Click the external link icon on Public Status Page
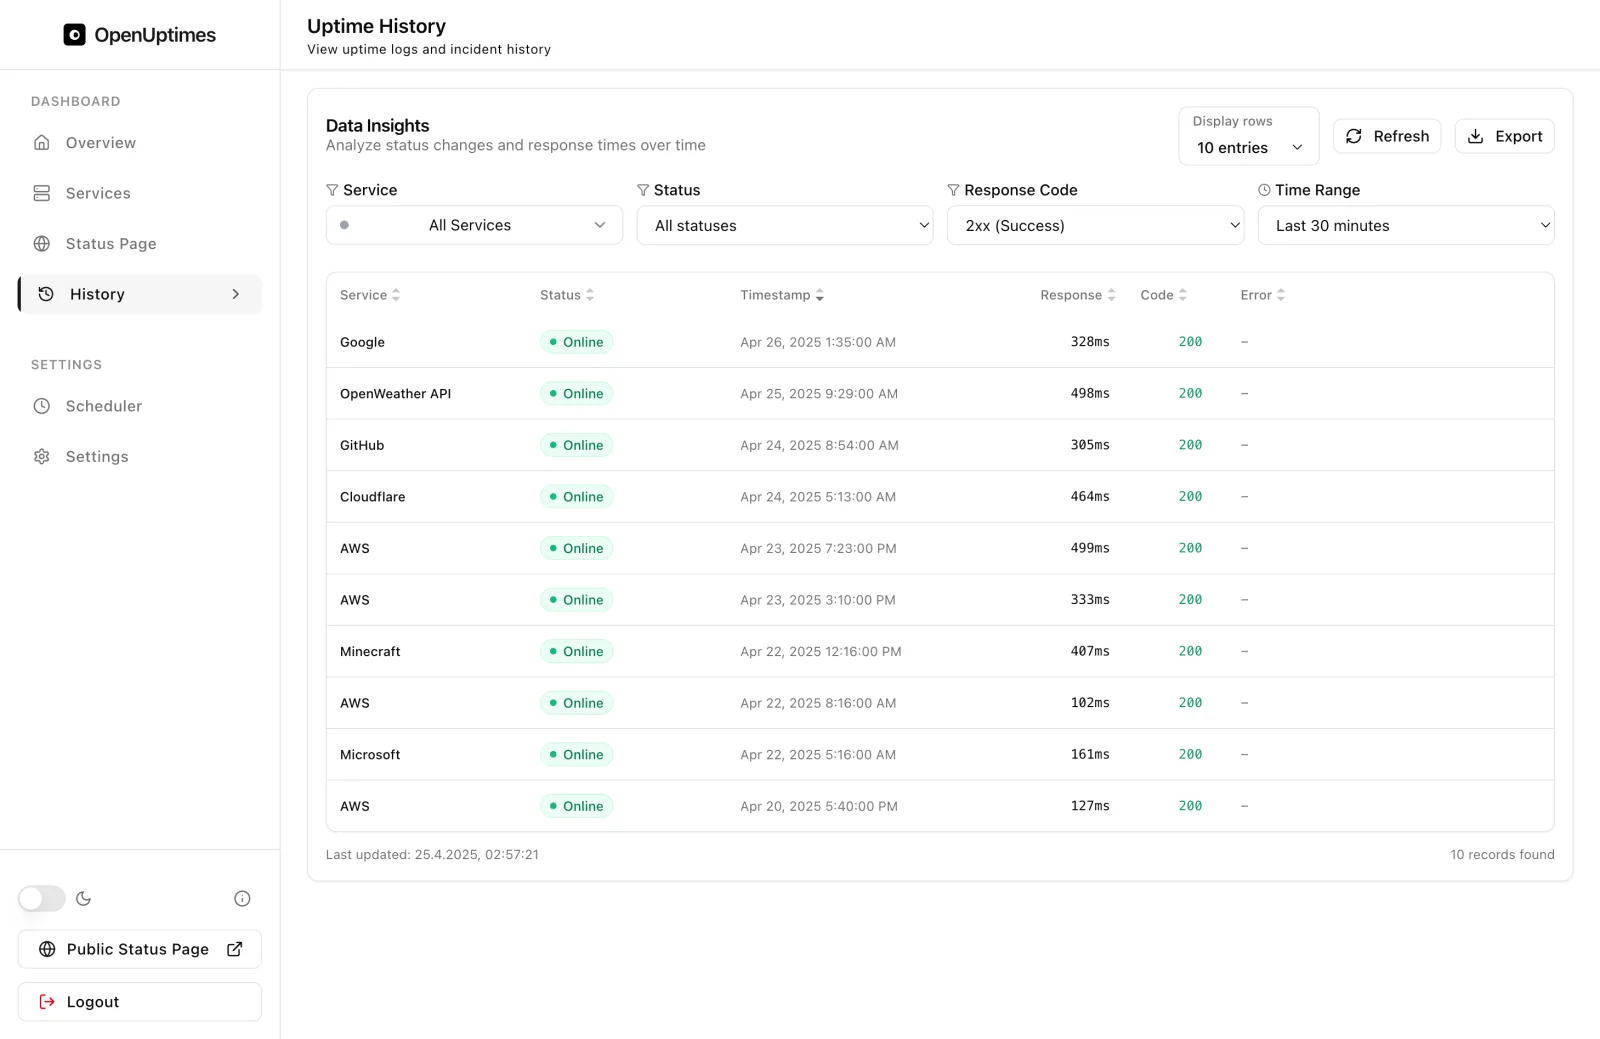This screenshot has height=1039, width=1600. pyautogui.click(x=235, y=949)
